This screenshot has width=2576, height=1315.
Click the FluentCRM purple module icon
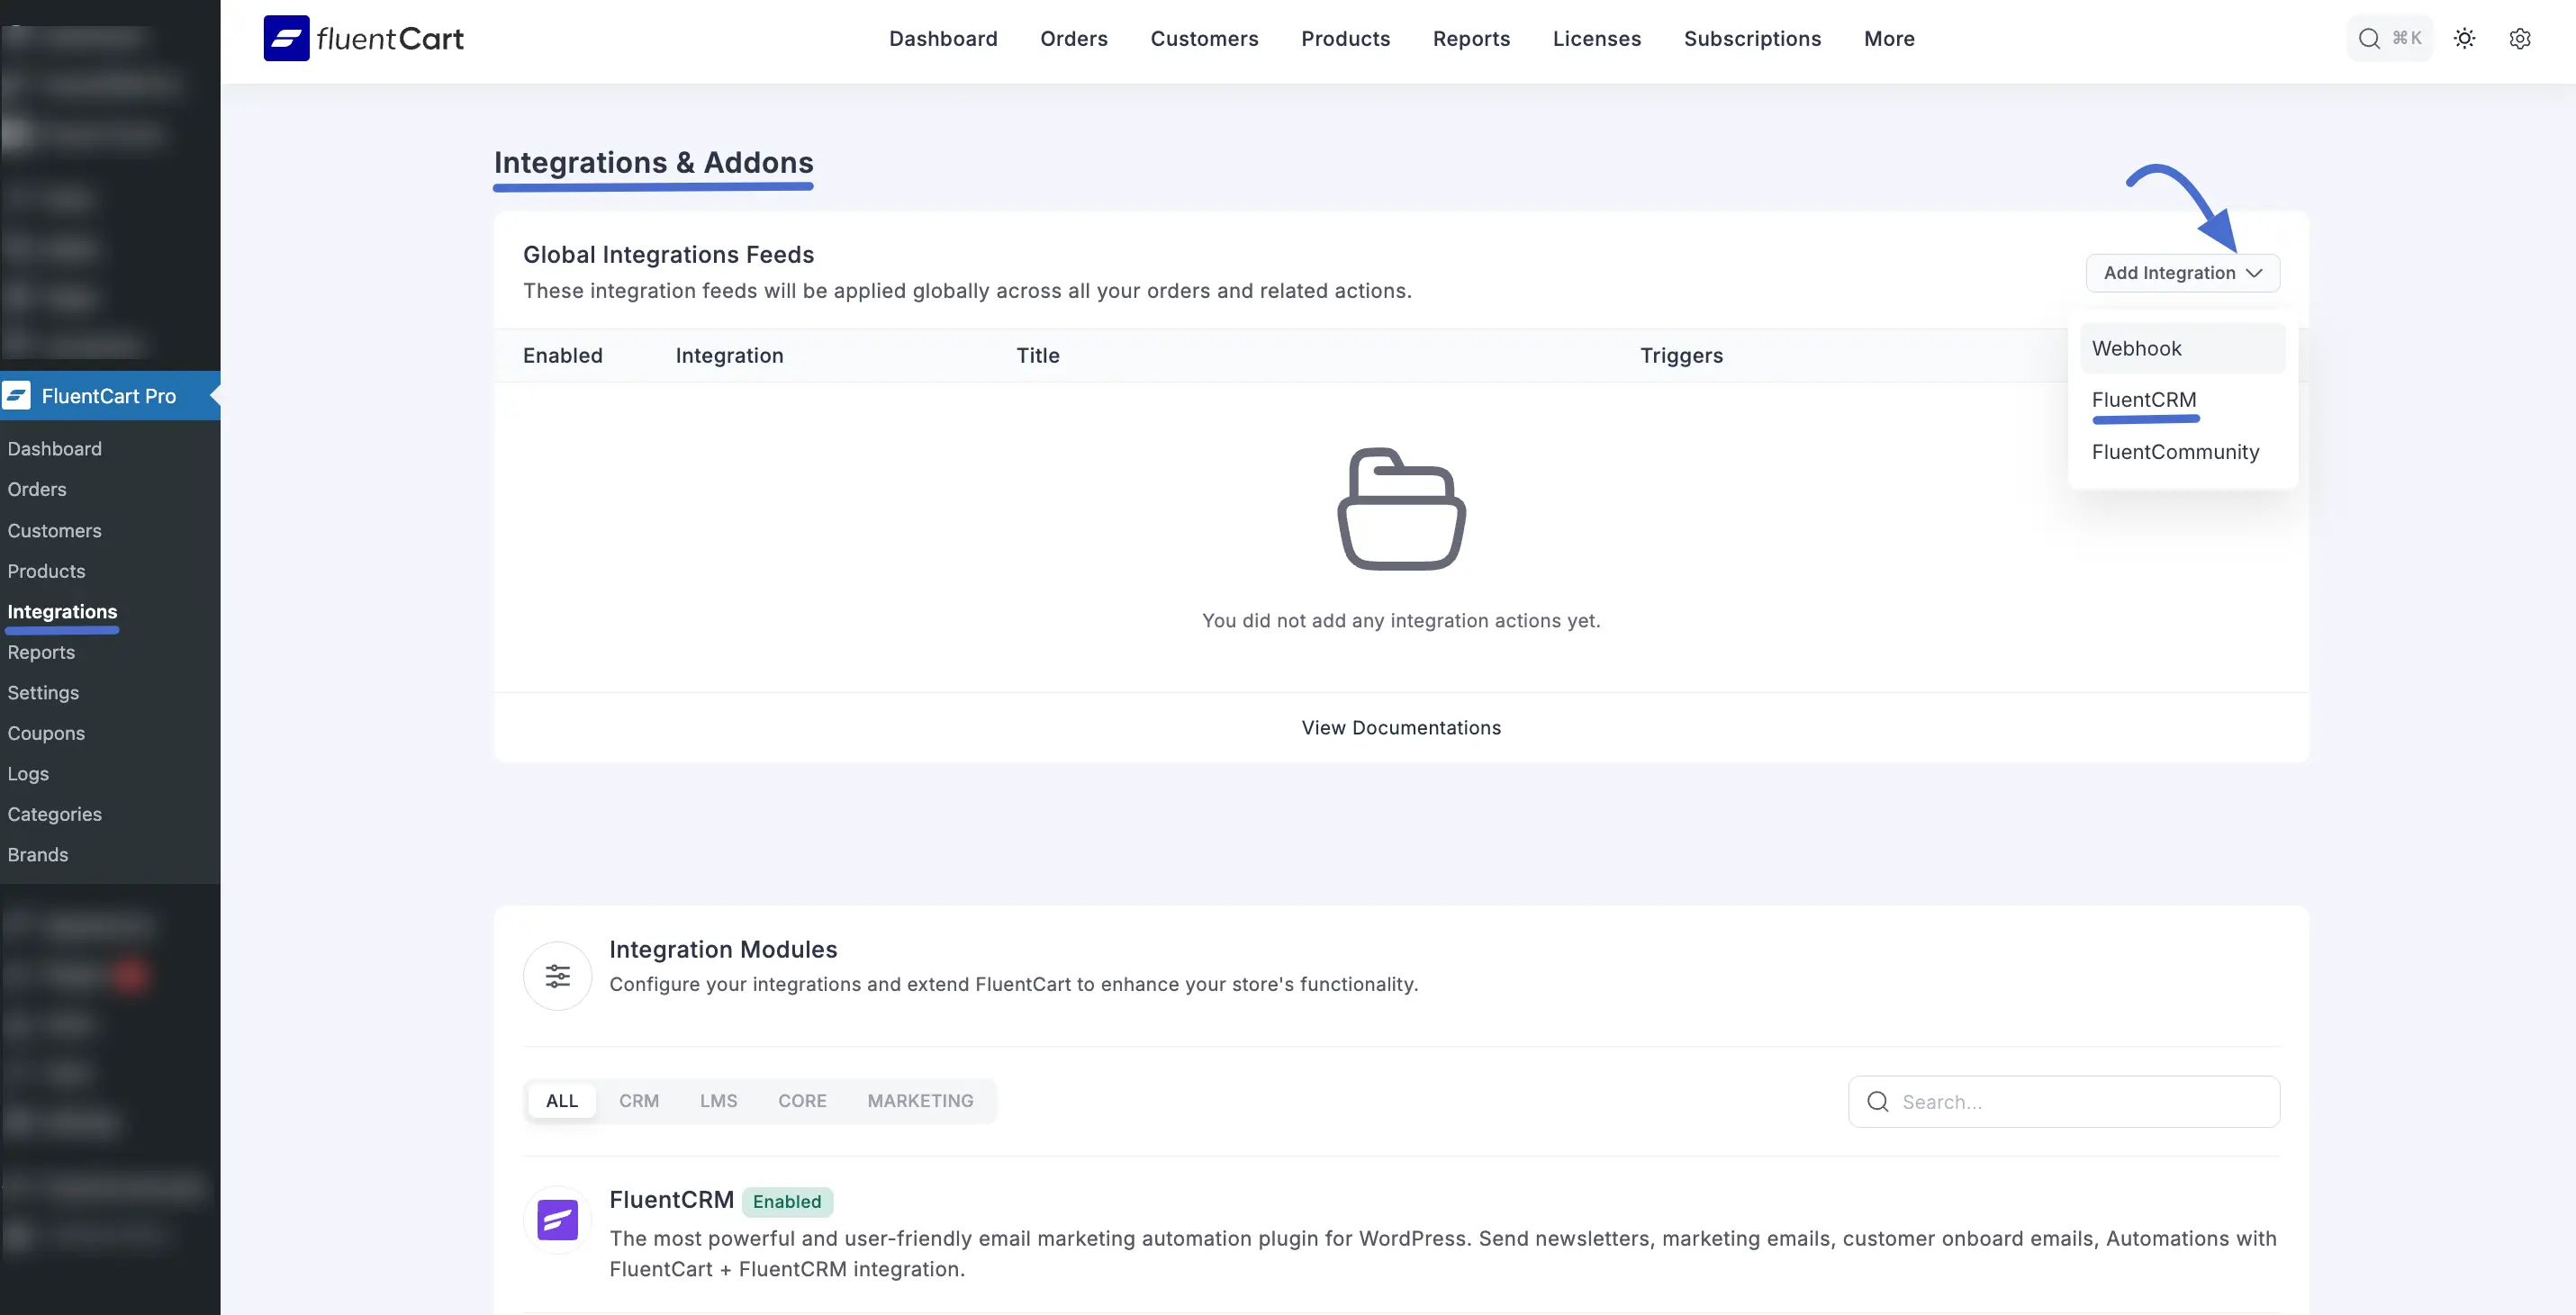[557, 1219]
